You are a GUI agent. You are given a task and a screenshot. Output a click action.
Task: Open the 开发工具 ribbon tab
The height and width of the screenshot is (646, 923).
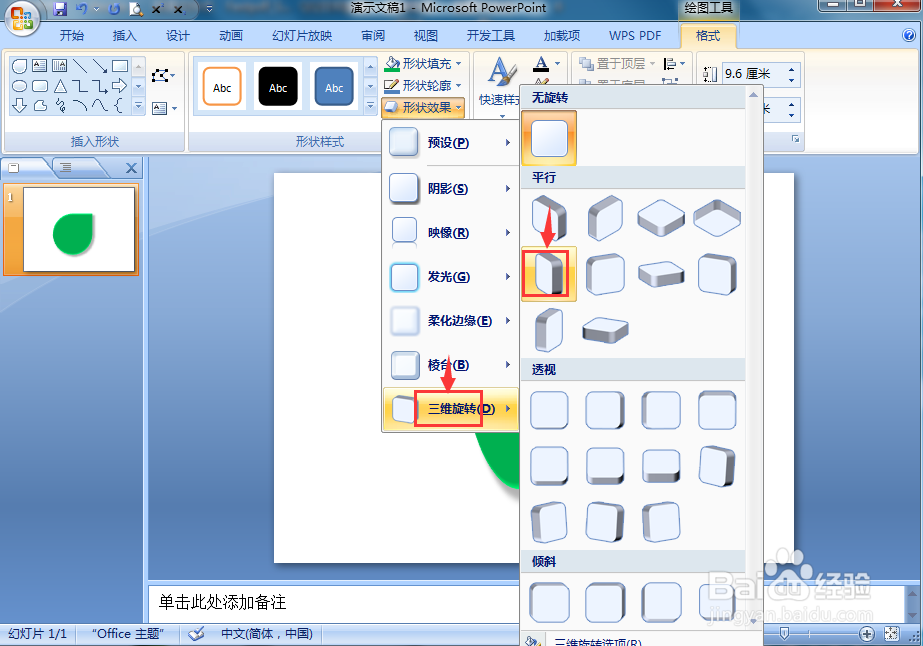tap(491, 36)
